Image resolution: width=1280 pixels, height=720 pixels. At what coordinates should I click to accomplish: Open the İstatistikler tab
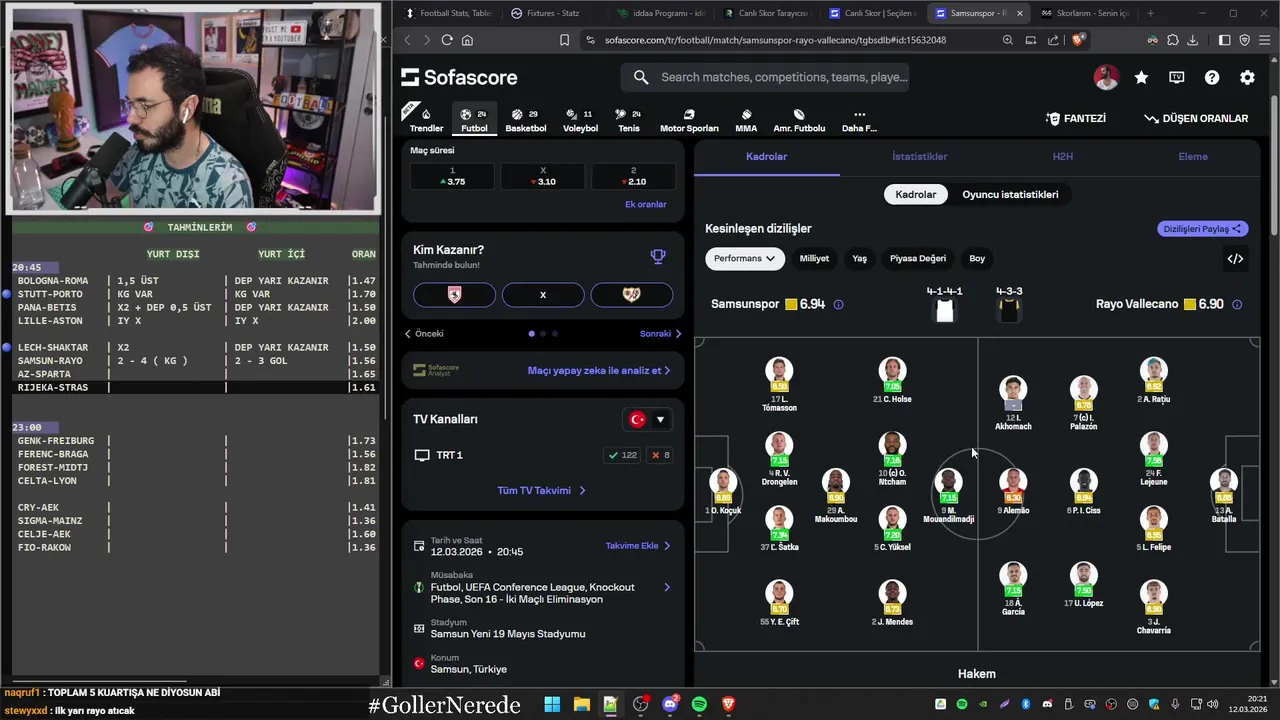(919, 156)
